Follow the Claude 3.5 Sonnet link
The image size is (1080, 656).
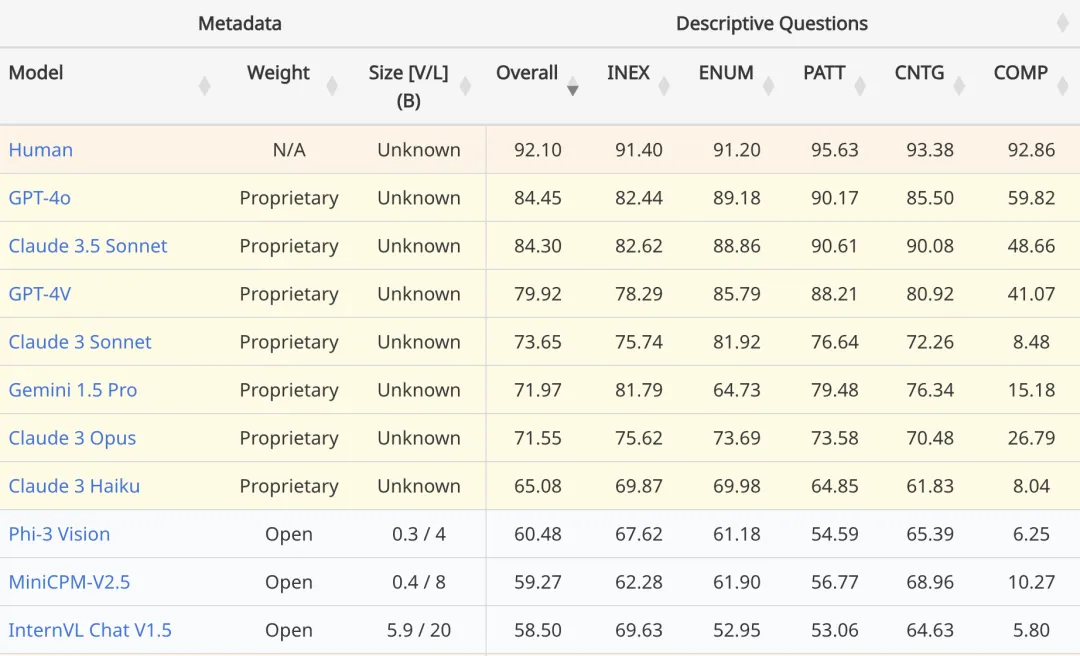[x=88, y=246]
